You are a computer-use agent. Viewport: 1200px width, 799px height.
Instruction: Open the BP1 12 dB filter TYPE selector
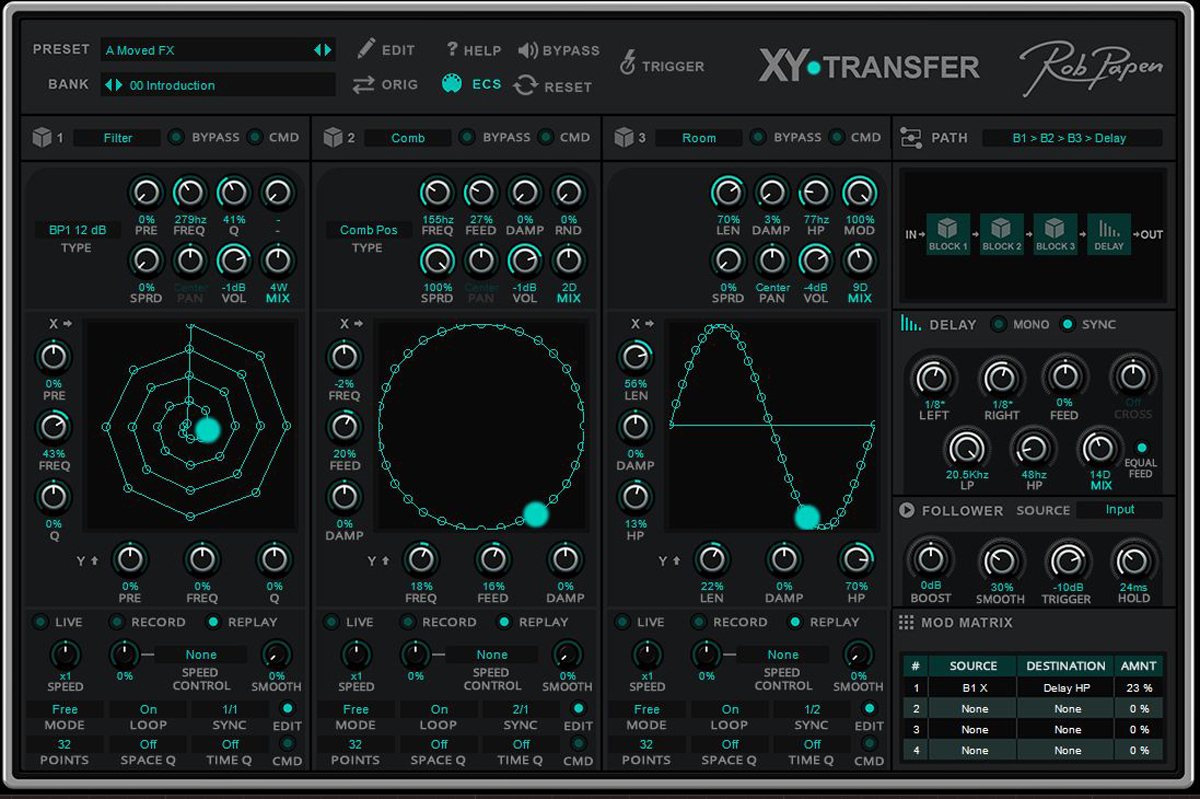tap(77, 230)
